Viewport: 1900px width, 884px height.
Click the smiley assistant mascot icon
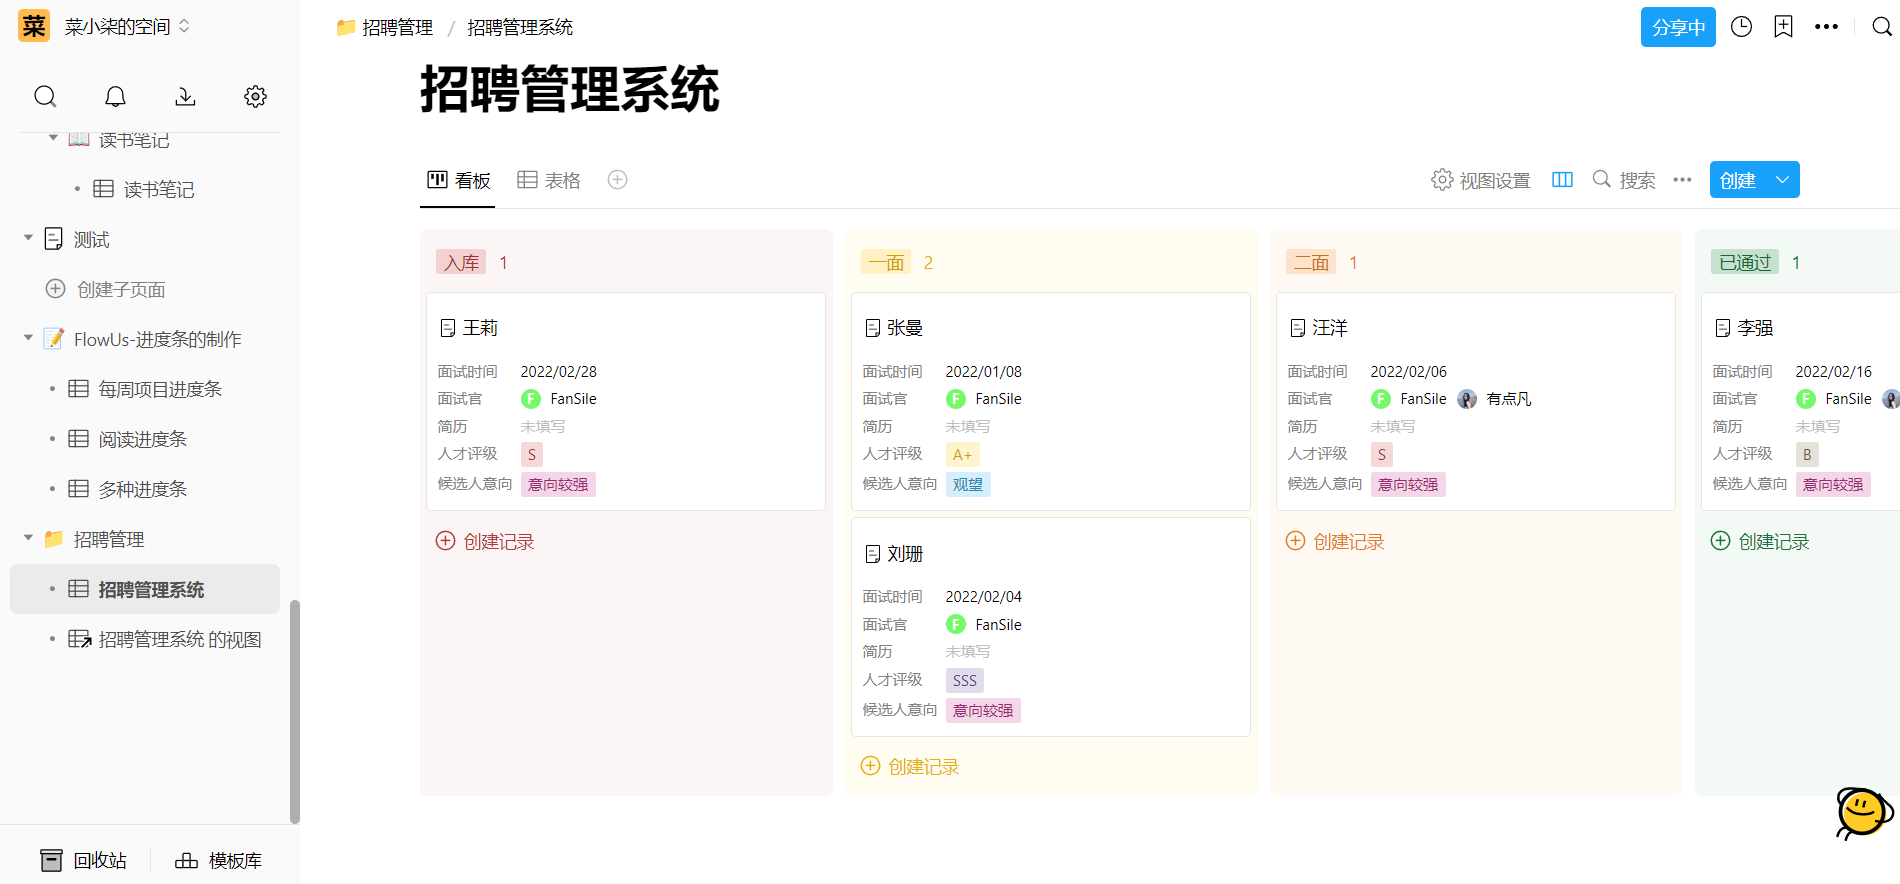(1864, 813)
